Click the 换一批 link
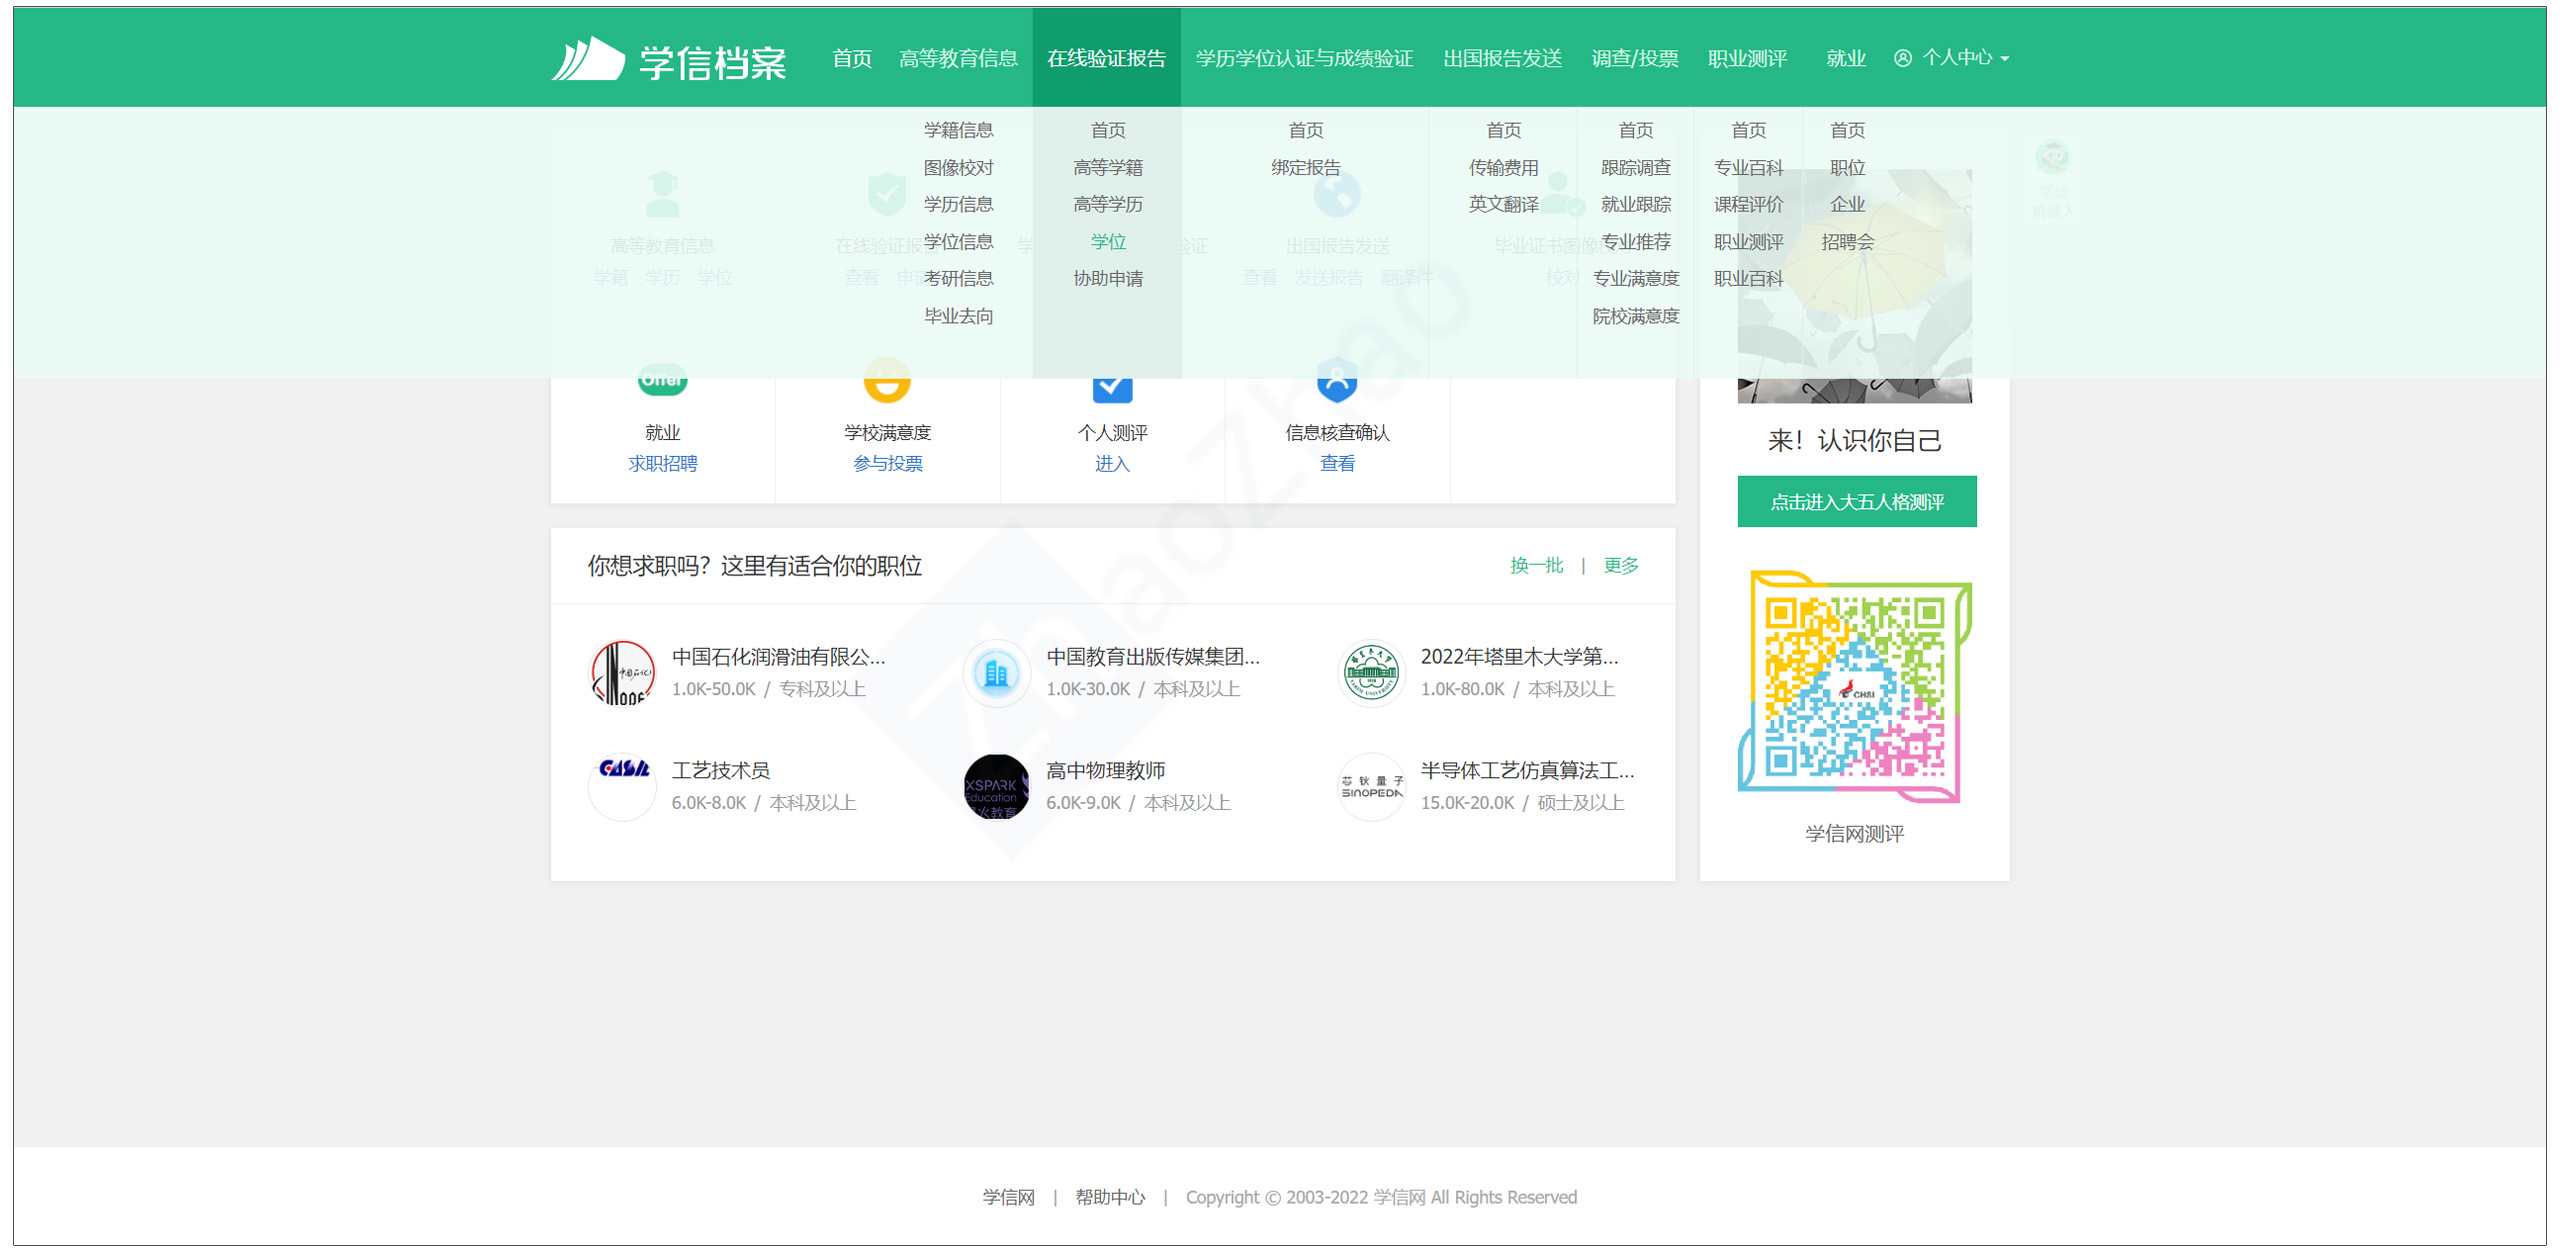2560x1252 pixels. (x=1535, y=565)
